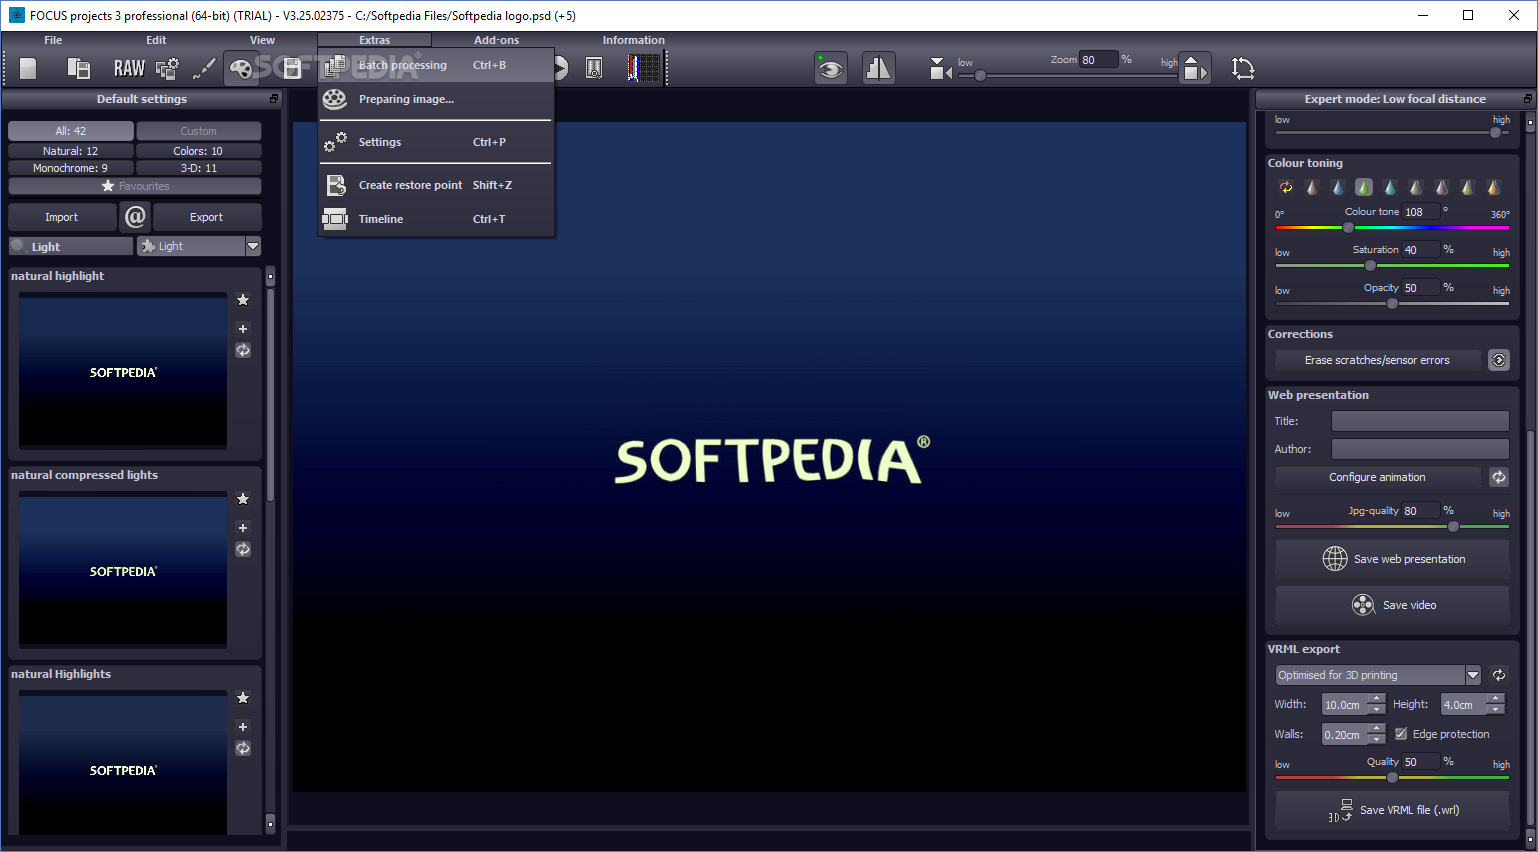This screenshot has width=1538, height=852.
Task: Show All: 42 presets
Action: [x=71, y=131]
